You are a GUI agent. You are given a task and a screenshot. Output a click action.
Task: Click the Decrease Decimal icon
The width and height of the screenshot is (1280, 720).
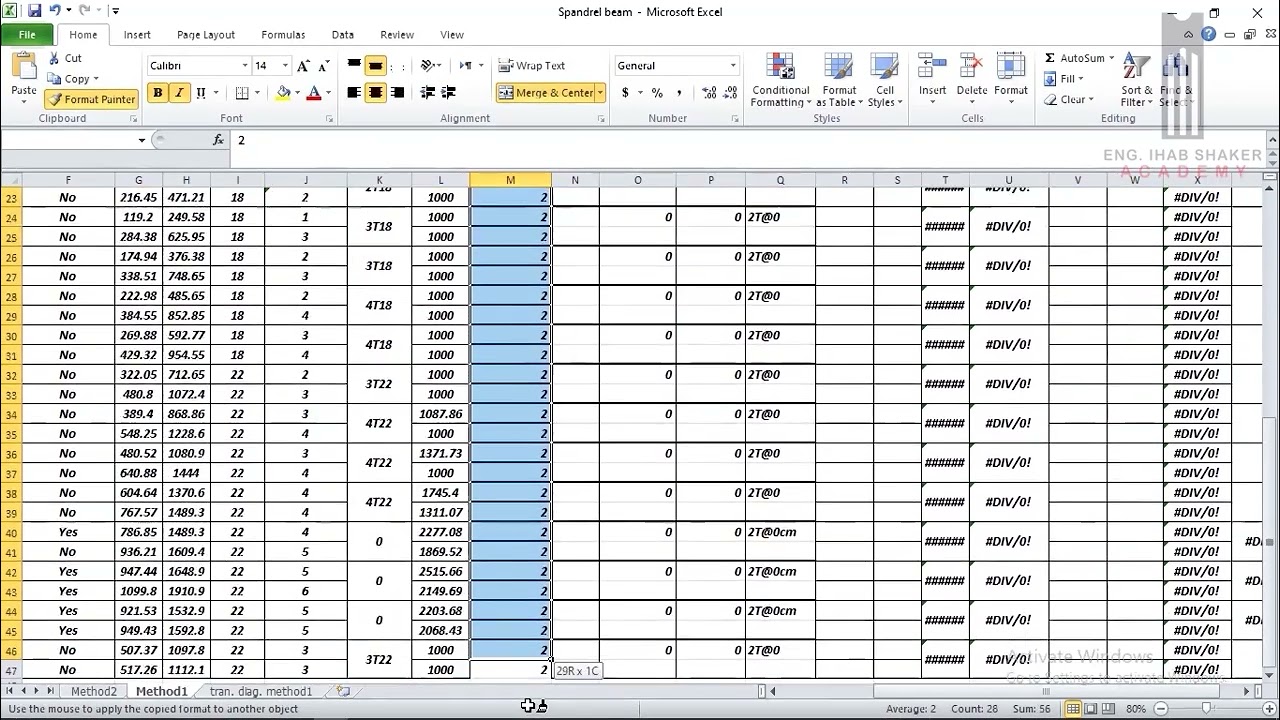pos(731,93)
